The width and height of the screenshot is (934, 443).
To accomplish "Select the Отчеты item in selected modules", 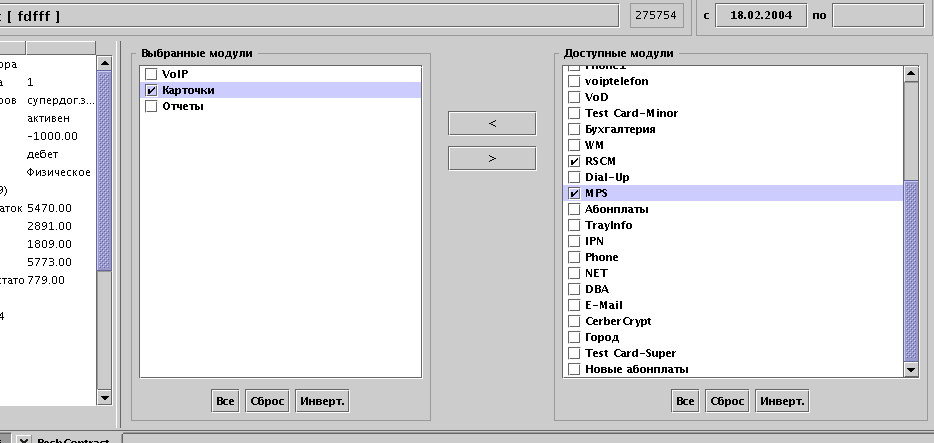I will [183, 106].
